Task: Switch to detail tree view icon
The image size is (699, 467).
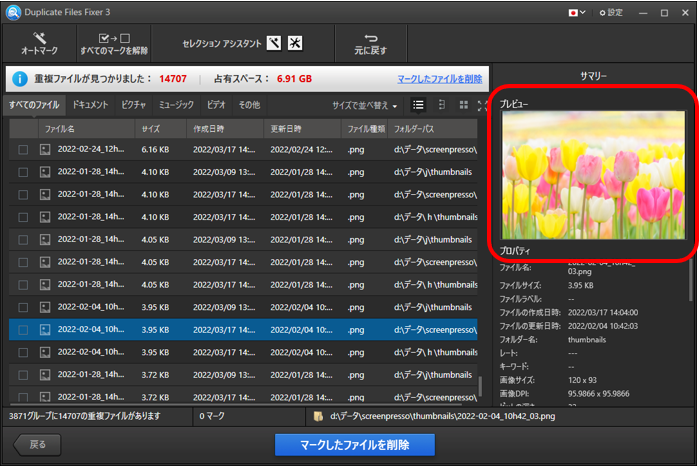Action: pyautogui.click(x=441, y=105)
